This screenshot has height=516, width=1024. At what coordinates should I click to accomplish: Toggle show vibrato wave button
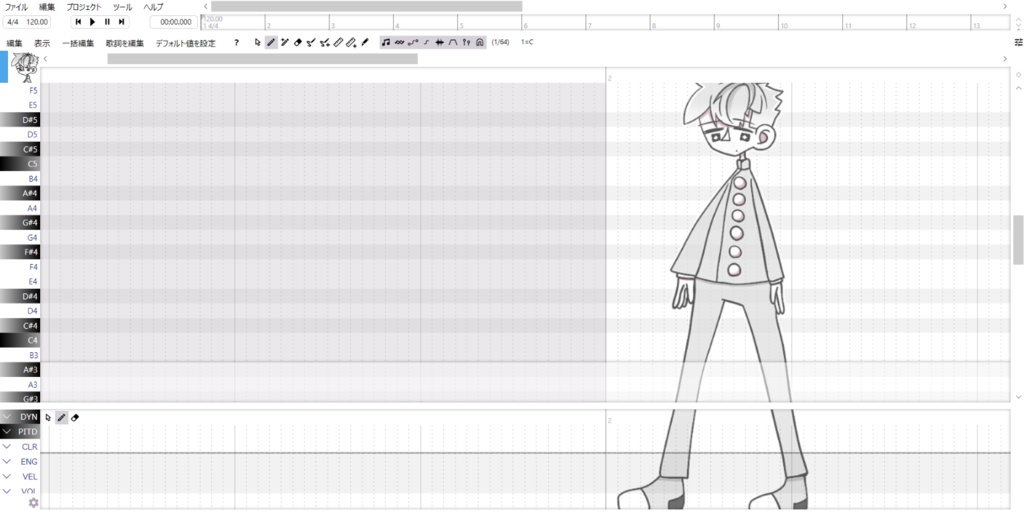coord(400,42)
